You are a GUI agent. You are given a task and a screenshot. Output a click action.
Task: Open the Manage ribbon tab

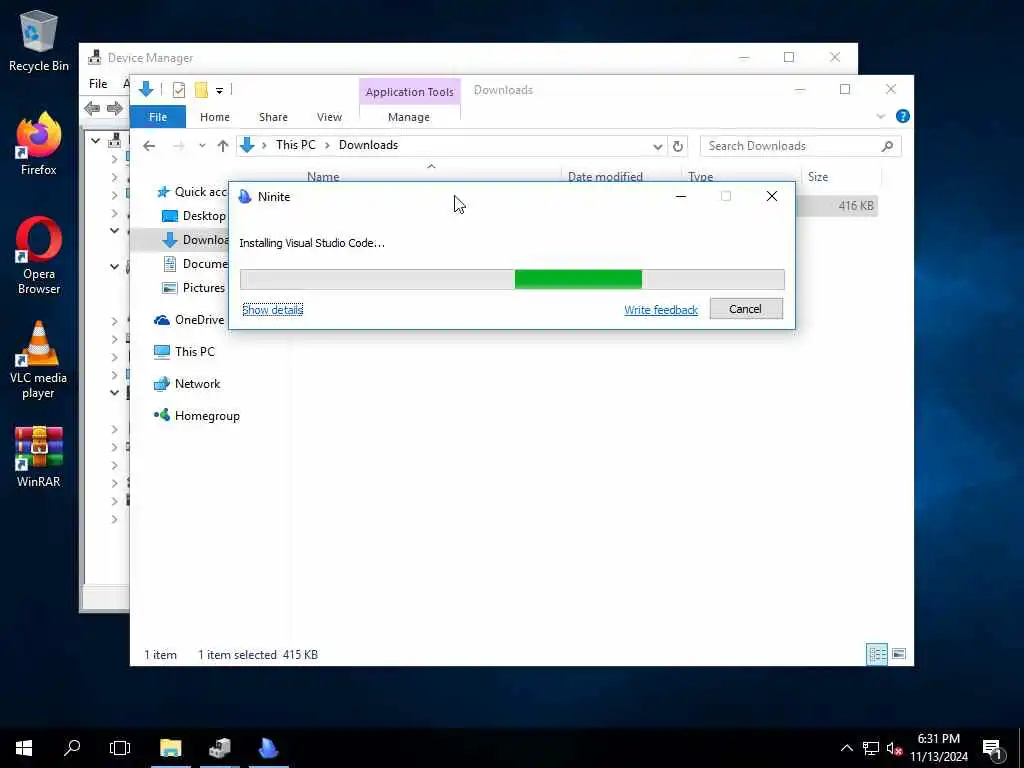[x=409, y=117]
